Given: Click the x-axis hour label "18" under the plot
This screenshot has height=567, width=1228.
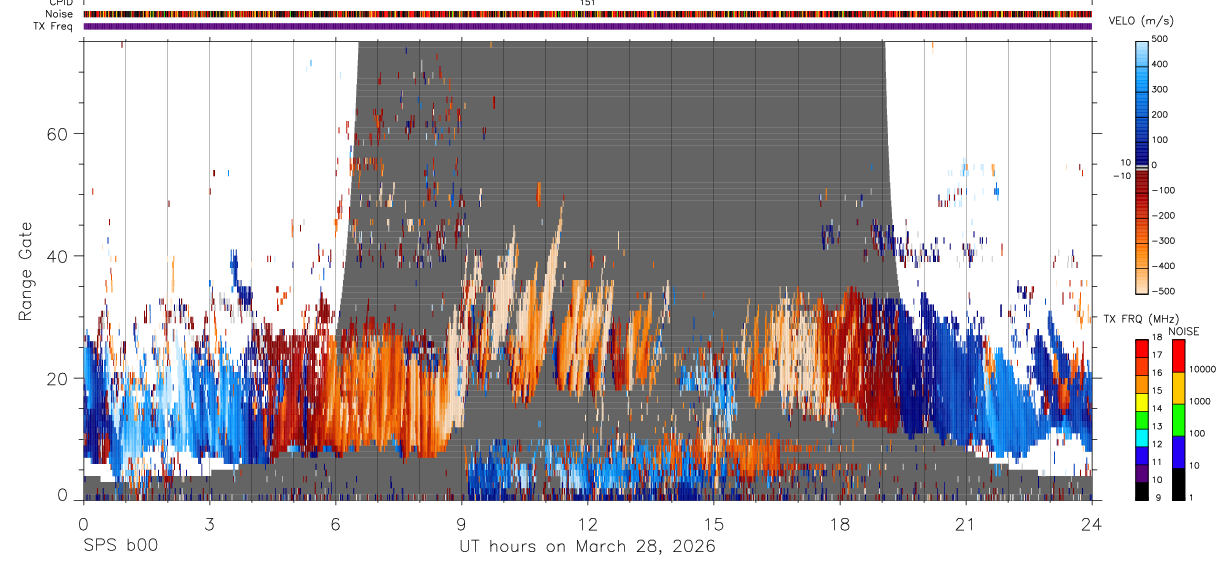Looking at the screenshot, I should (x=839, y=523).
